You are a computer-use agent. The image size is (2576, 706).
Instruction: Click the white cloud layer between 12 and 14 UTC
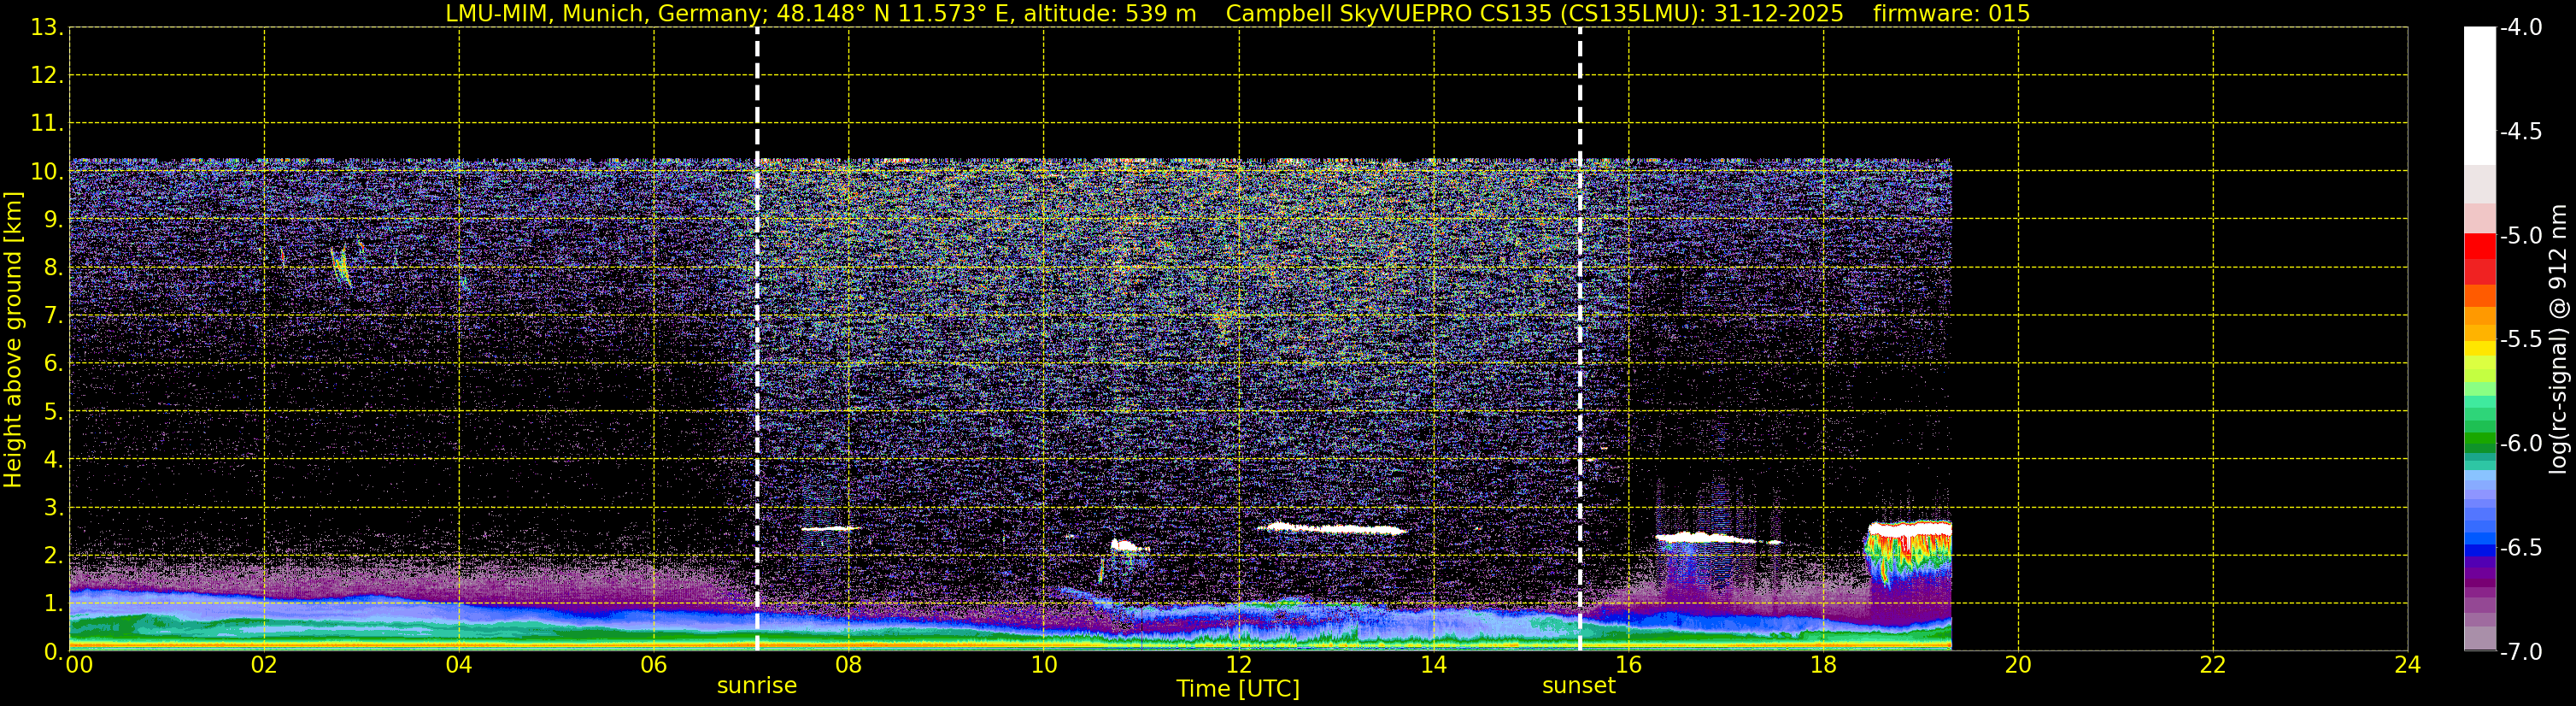(x=1333, y=528)
